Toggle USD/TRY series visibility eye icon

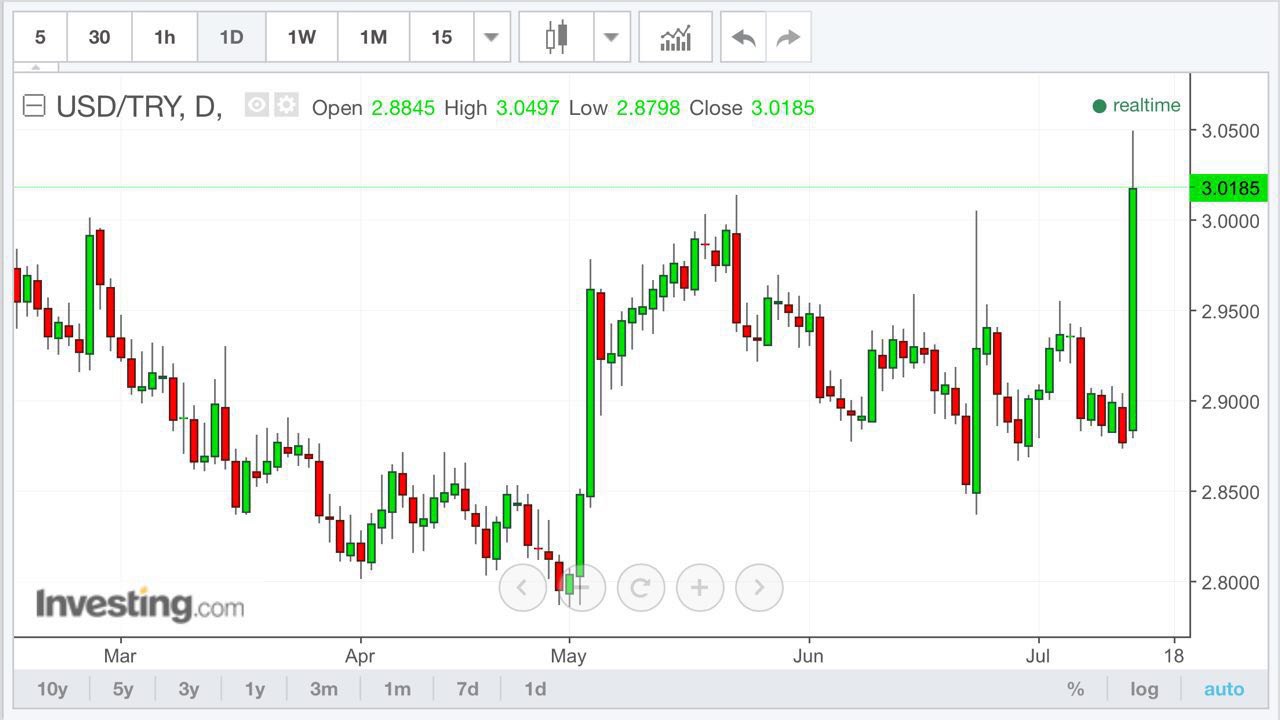(x=257, y=105)
